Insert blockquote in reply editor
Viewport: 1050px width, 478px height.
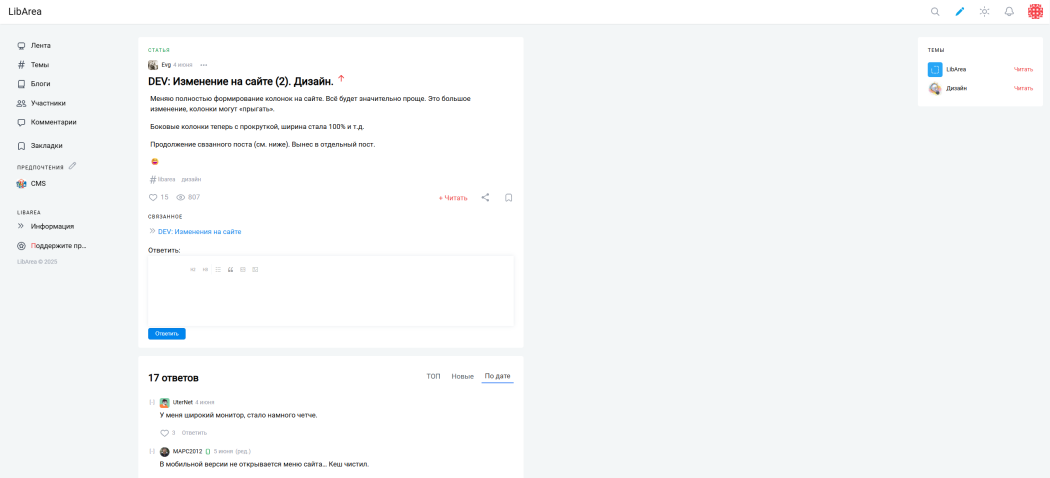click(230, 270)
